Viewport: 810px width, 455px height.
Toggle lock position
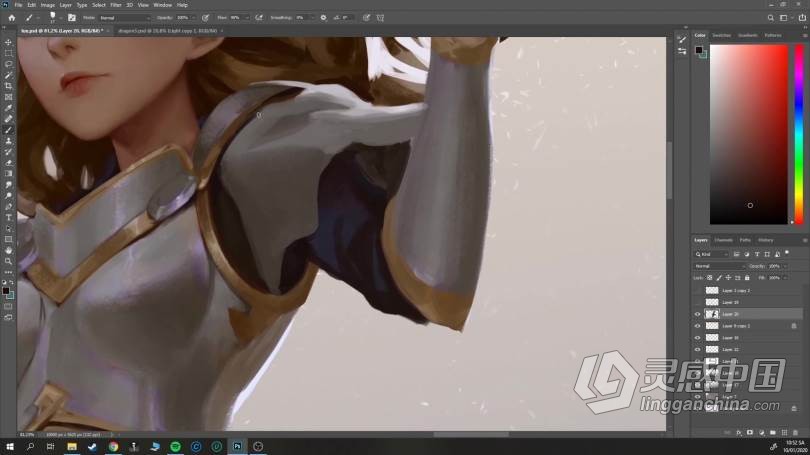pyautogui.click(x=728, y=278)
